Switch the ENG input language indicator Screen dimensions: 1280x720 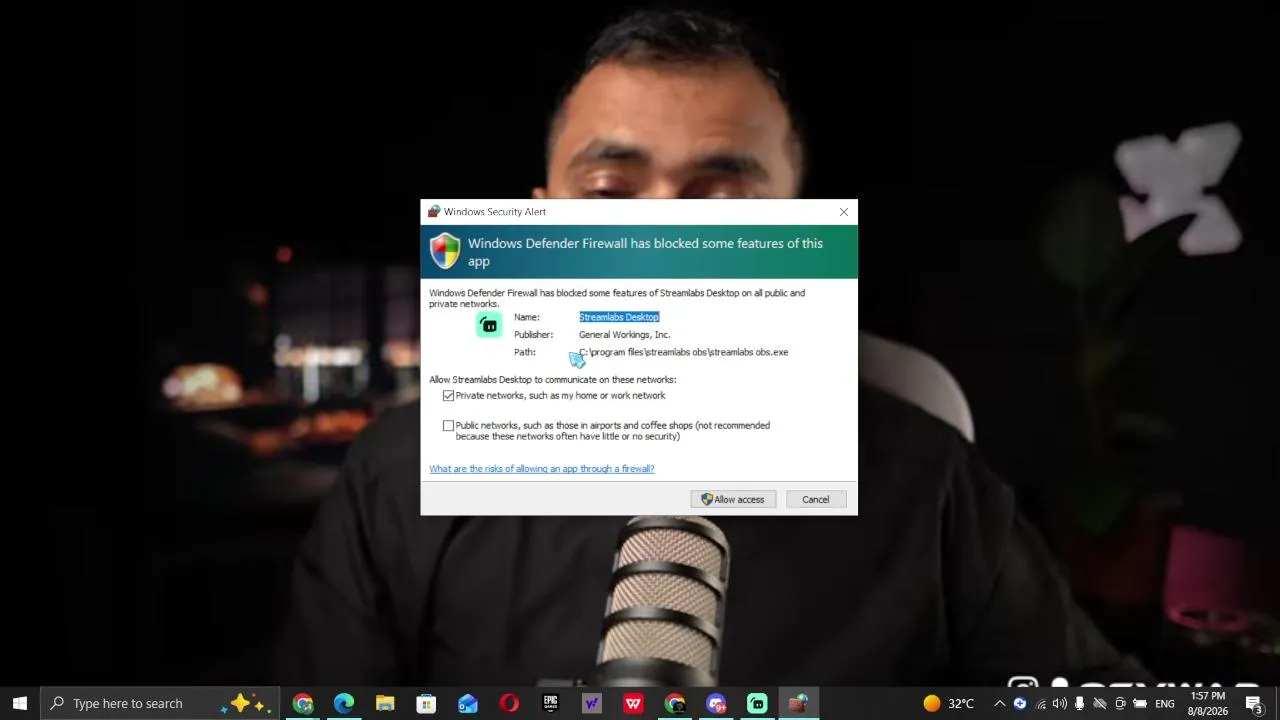(x=1165, y=704)
